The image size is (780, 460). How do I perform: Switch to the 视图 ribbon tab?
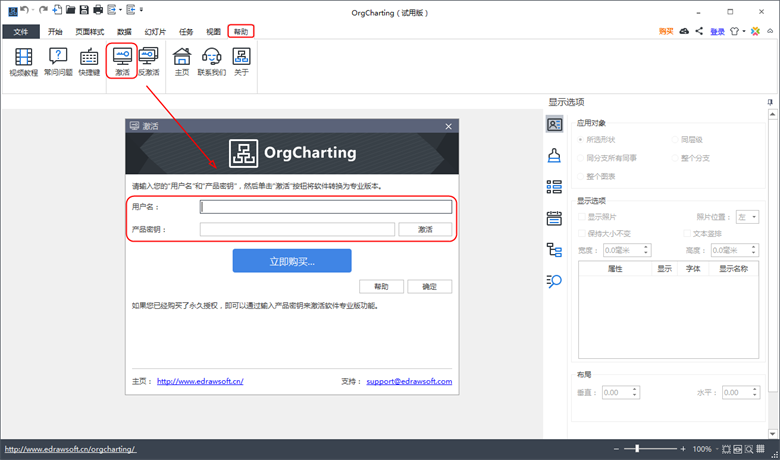(213, 32)
